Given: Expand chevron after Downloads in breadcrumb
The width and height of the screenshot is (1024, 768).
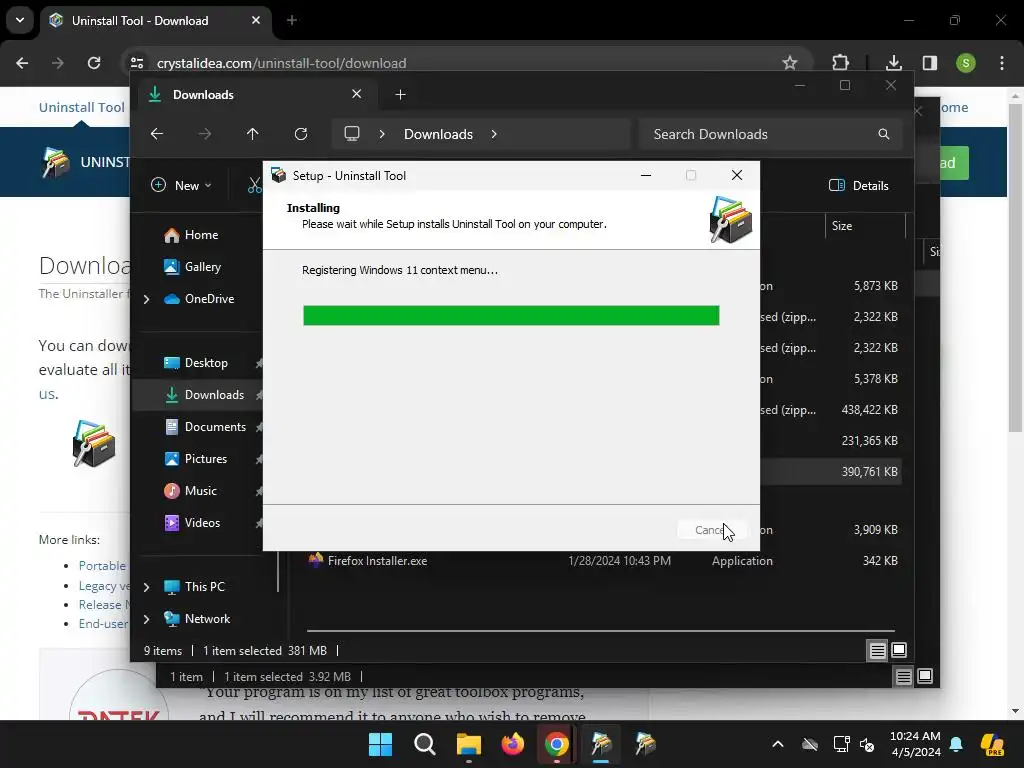Looking at the screenshot, I should 494,134.
